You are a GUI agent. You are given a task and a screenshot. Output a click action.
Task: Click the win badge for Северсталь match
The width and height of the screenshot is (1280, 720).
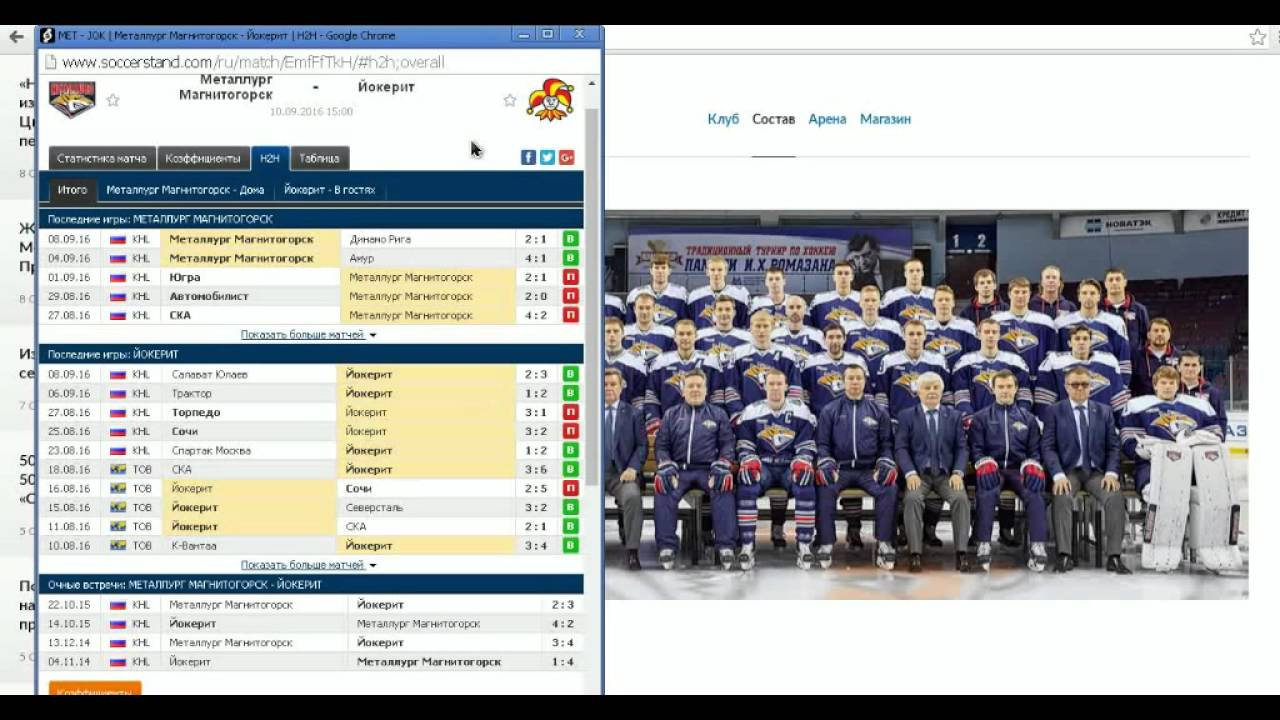pyautogui.click(x=571, y=507)
